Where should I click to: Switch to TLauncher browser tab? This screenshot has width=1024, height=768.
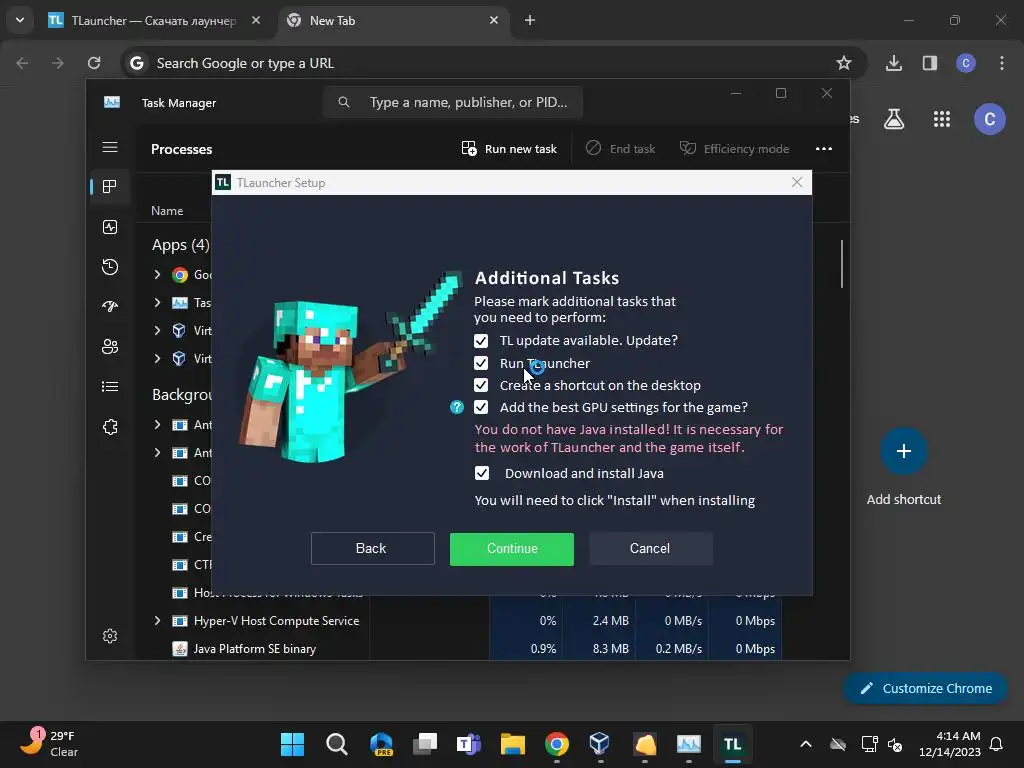pyautogui.click(x=154, y=21)
